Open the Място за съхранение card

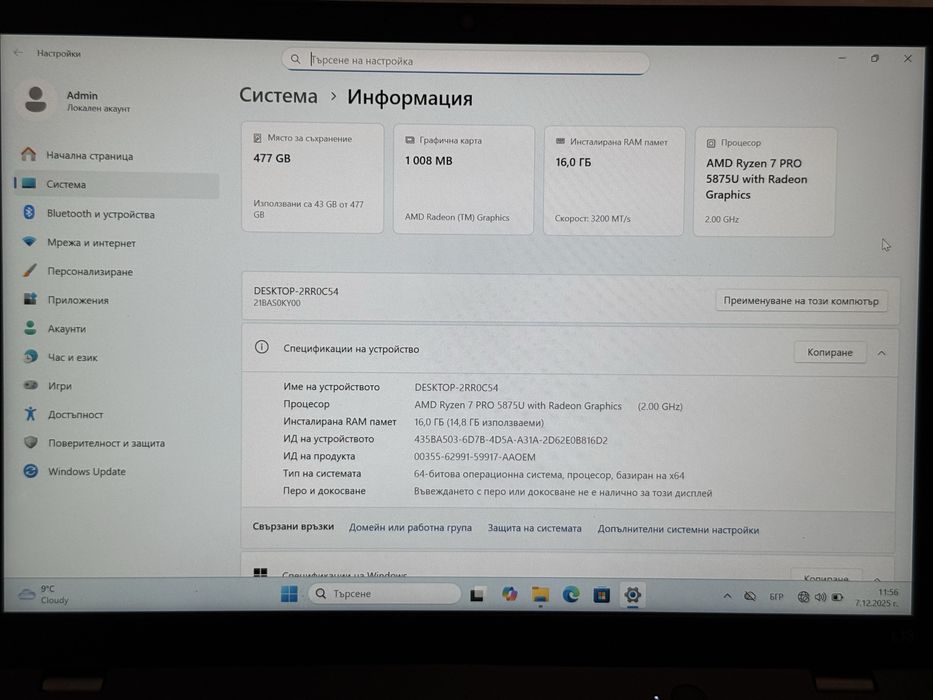coord(312,178)
